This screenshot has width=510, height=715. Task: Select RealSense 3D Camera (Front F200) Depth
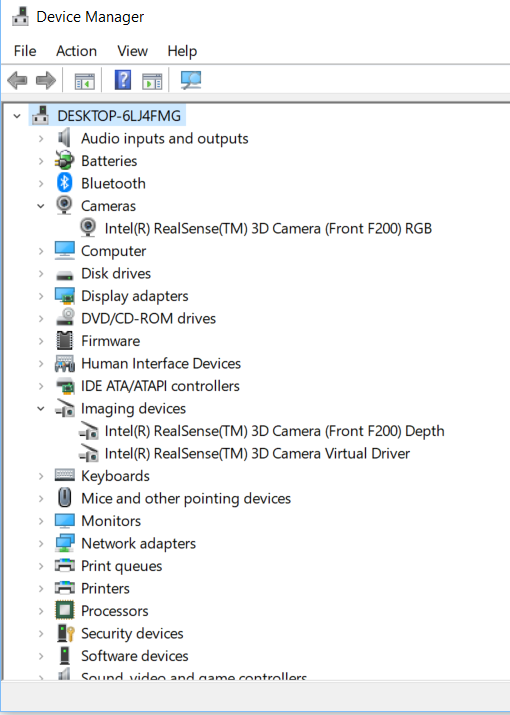(274, 431)
